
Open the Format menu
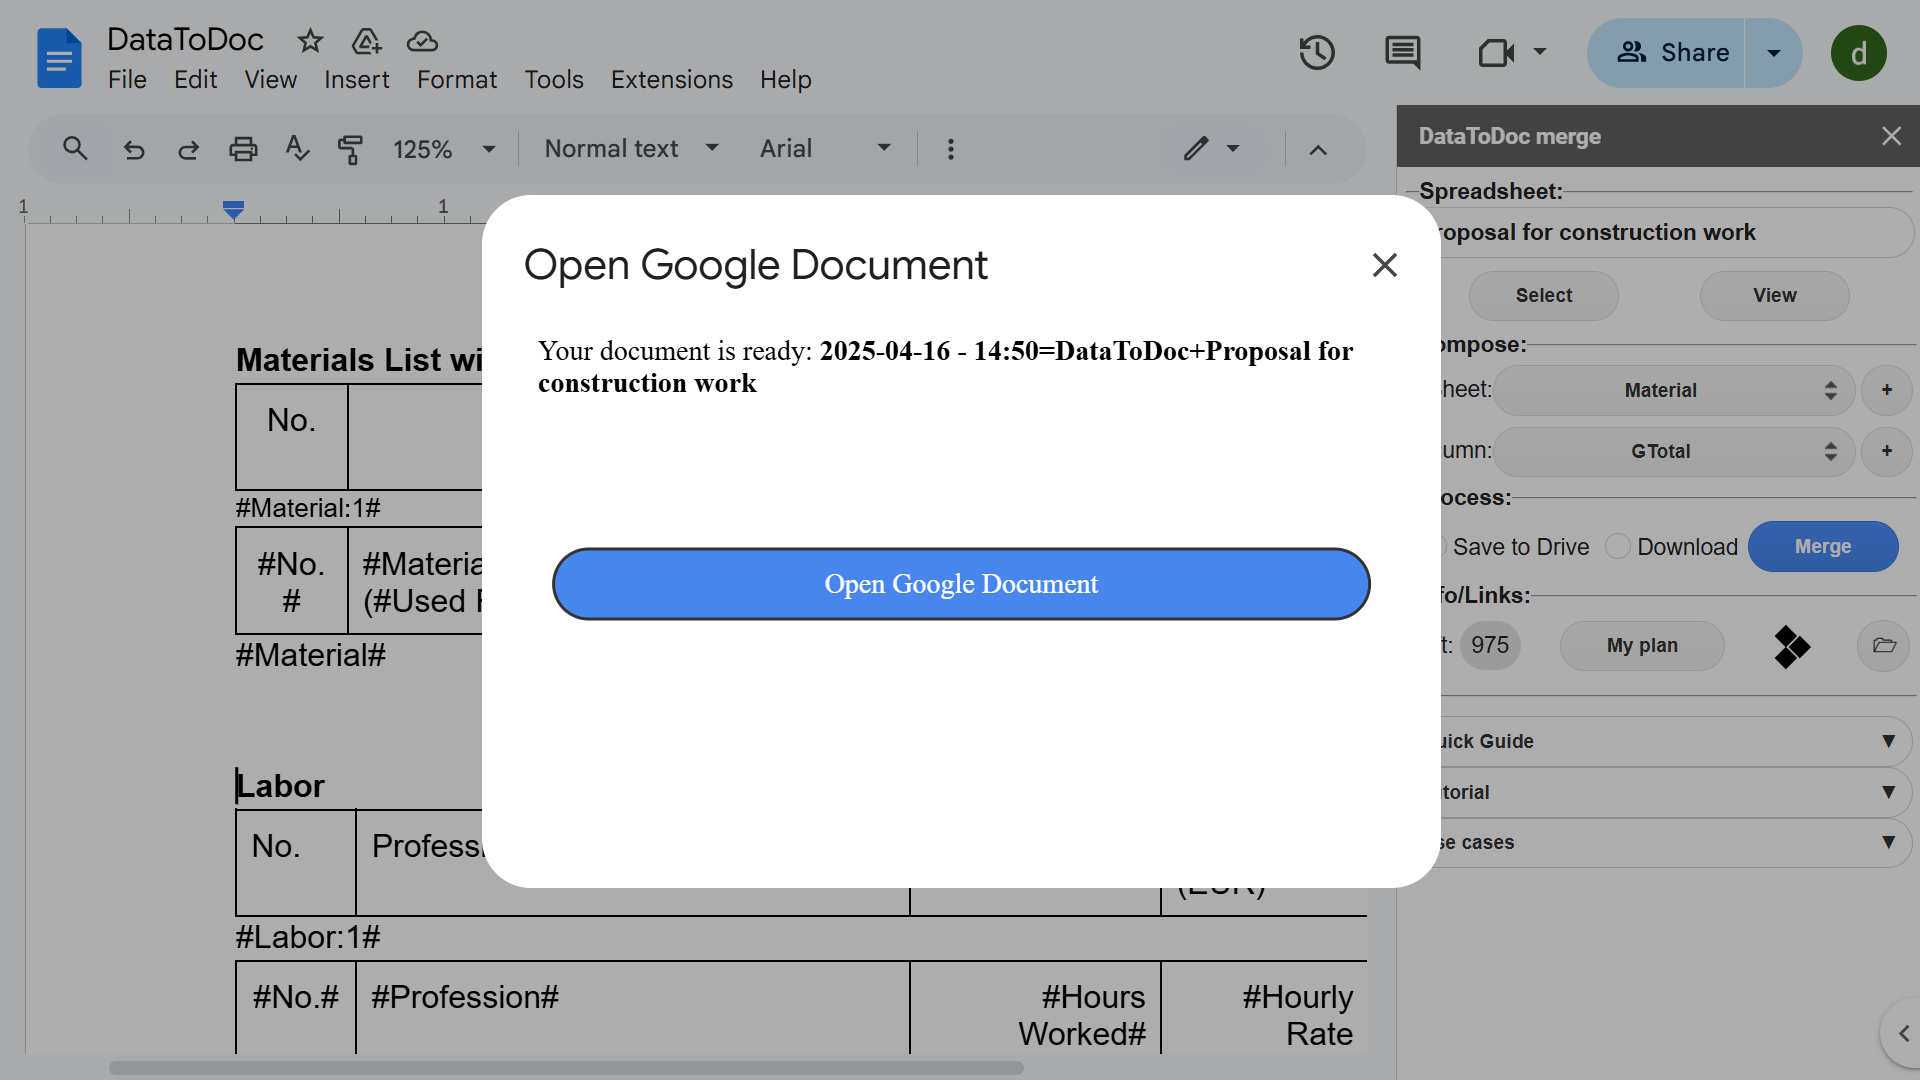pyautogui.click(x=457, y=80)
